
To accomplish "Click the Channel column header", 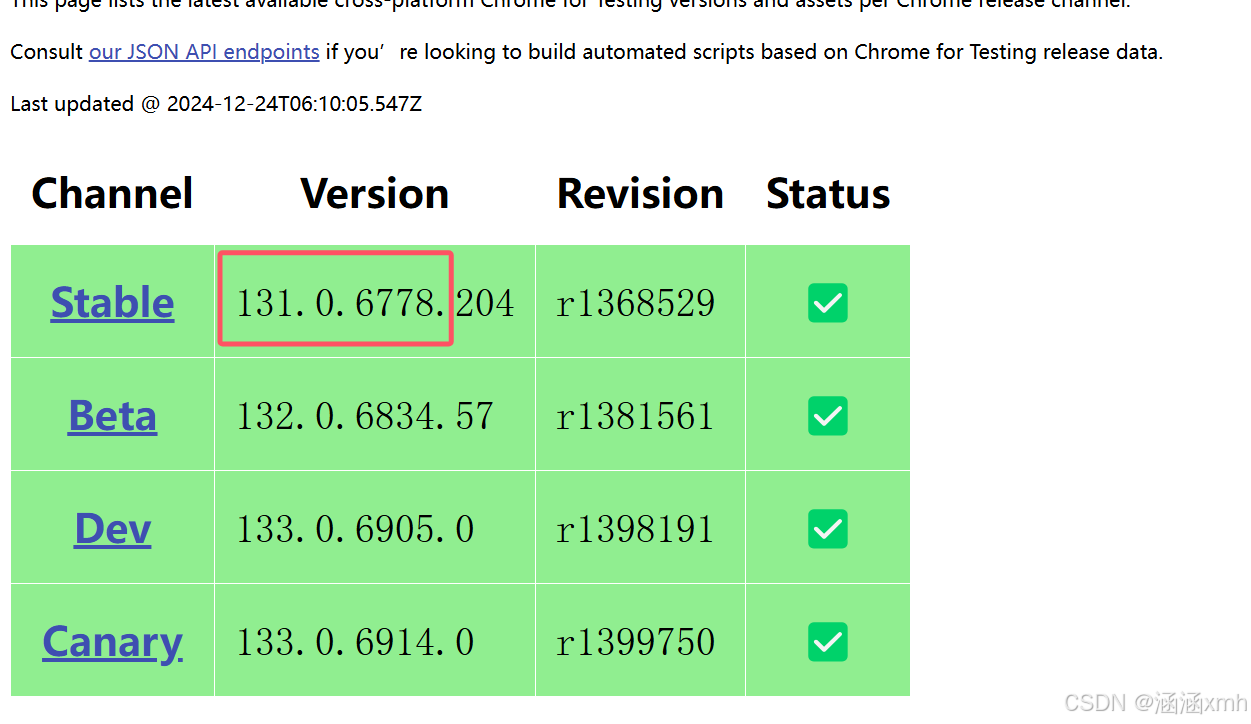I will coord(112,193).
